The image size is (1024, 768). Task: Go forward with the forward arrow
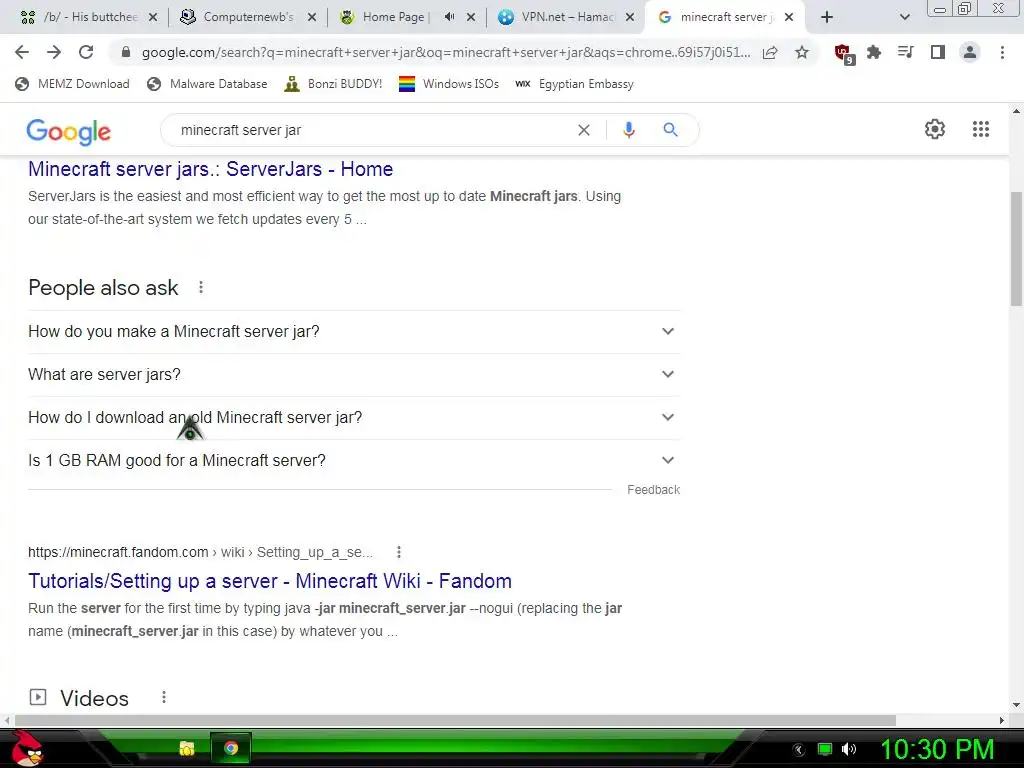[54, 52]
